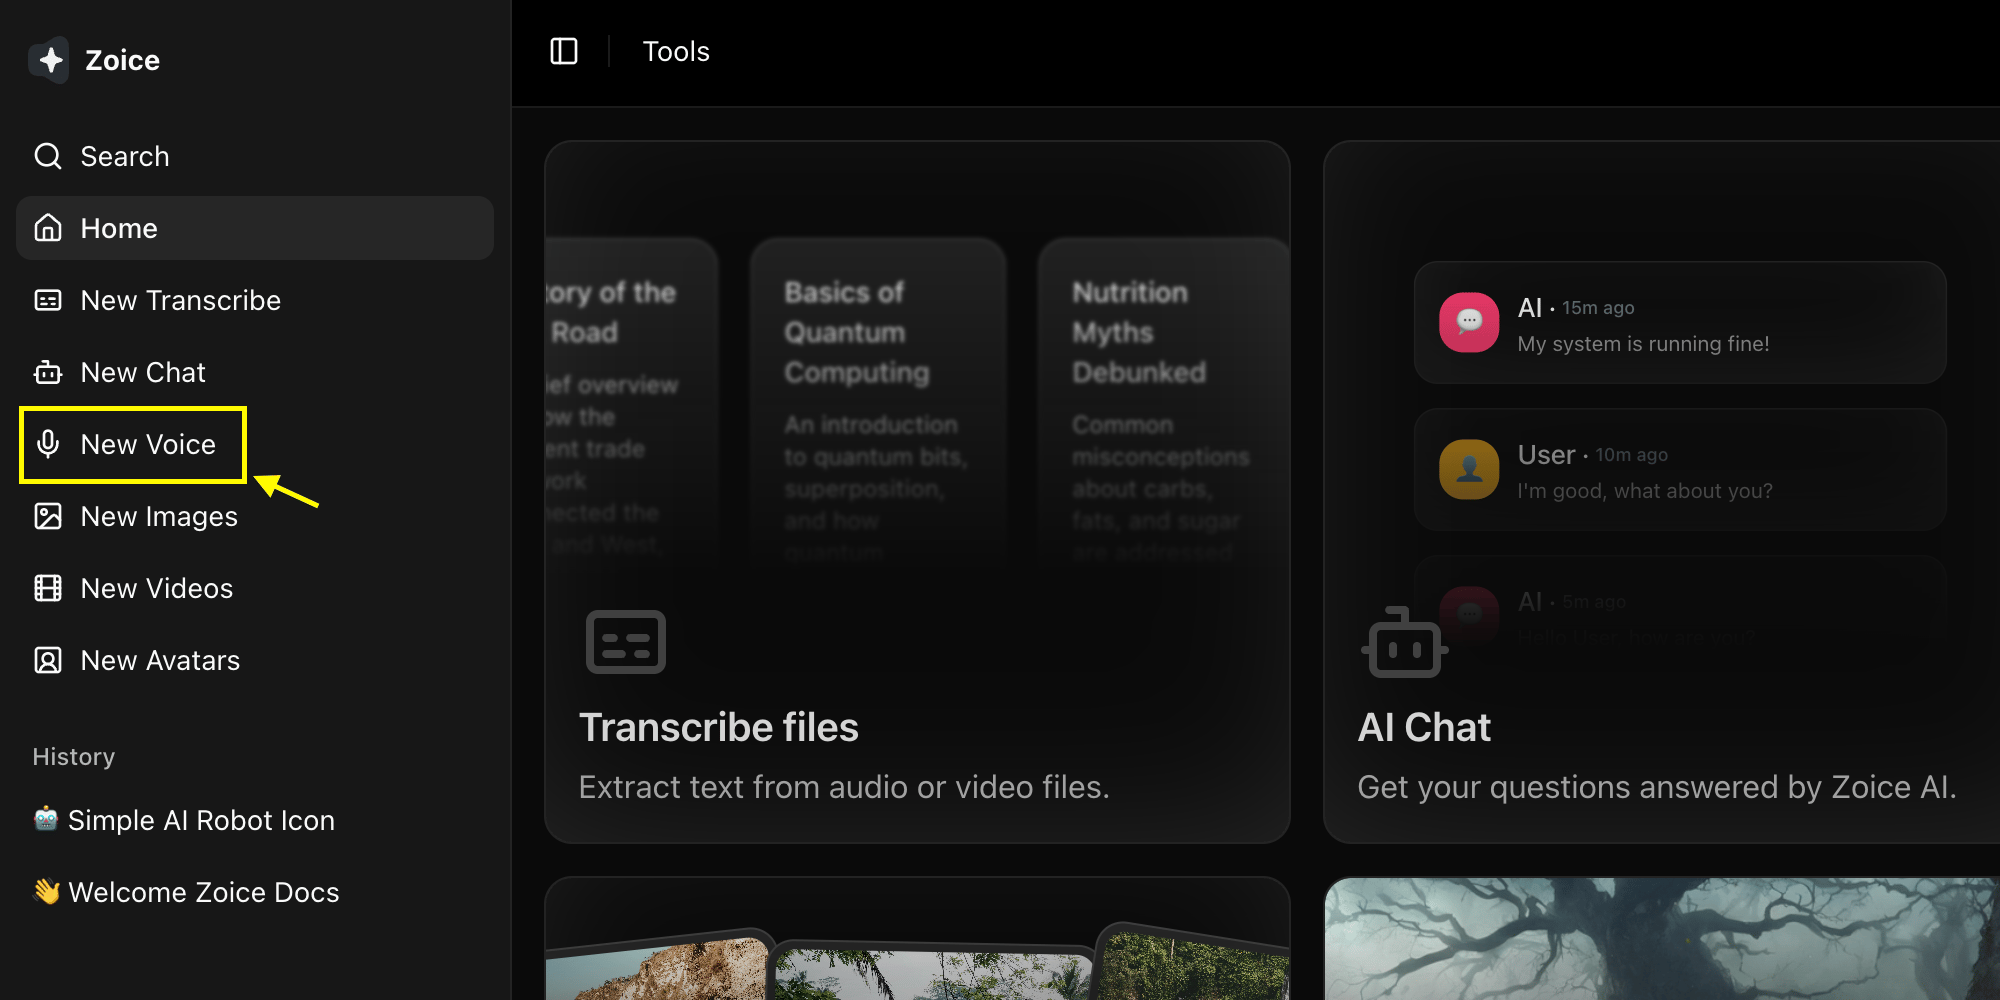Click robot emoji of Simple AI Robot Icon
Screen dimensions: 2000x1000
[x=46, y=819]
